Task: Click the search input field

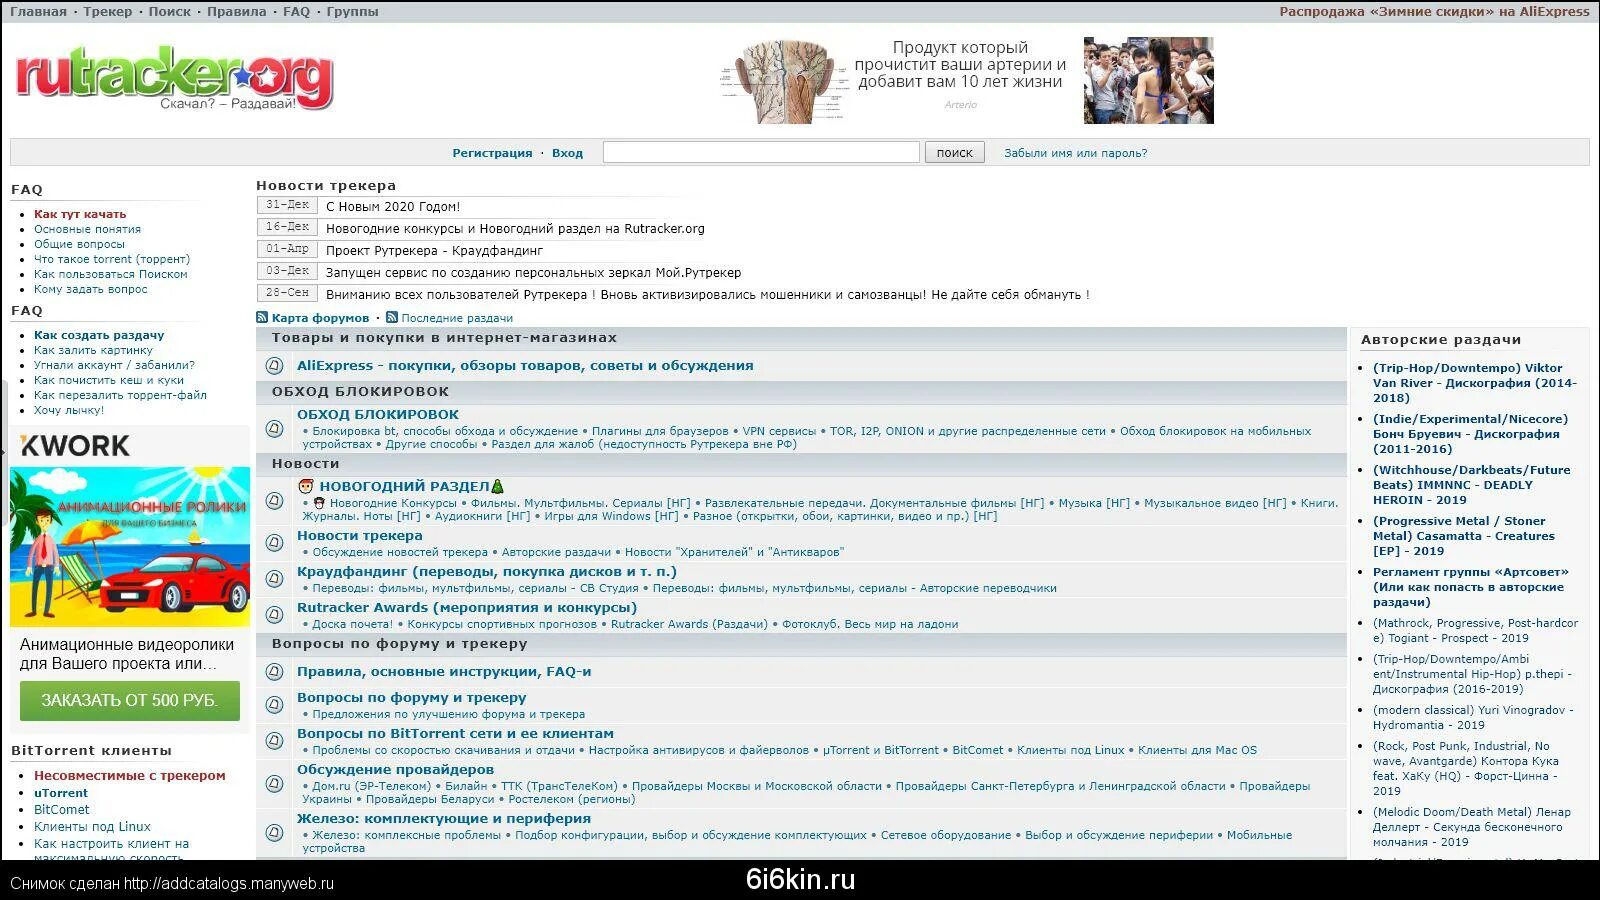Action: 761,152
